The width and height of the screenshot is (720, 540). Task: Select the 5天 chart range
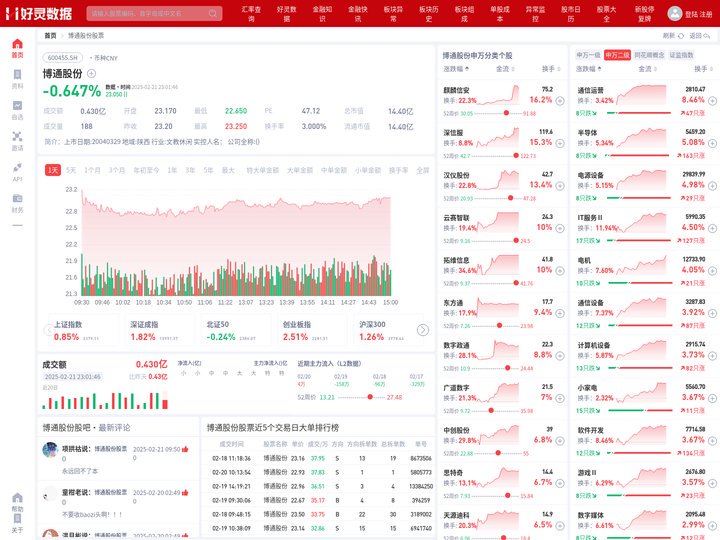[71, 170]
